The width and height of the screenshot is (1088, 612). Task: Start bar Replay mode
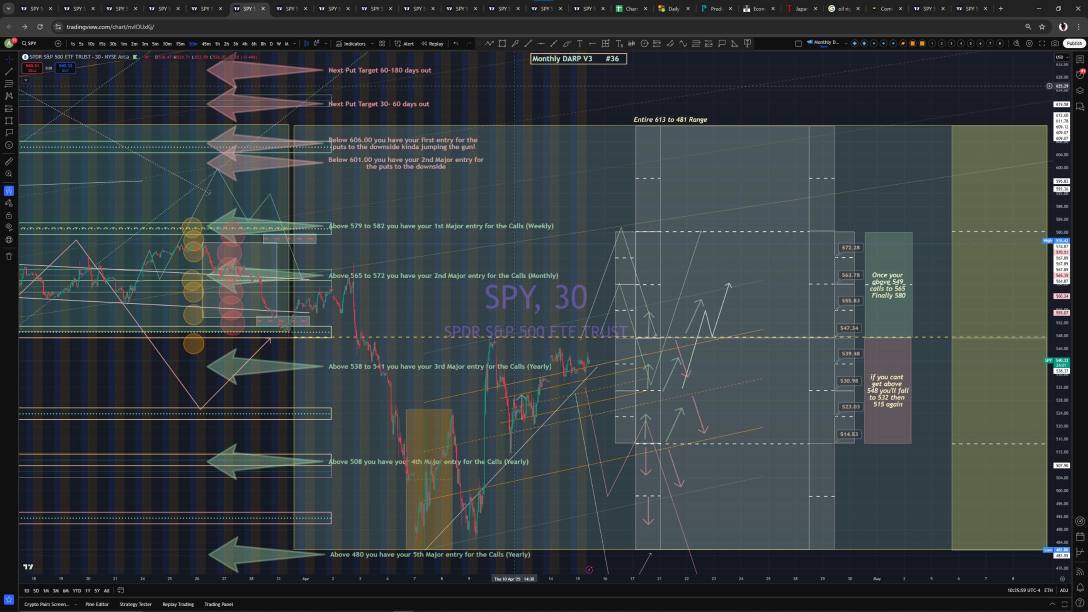[x=432, y=44]
